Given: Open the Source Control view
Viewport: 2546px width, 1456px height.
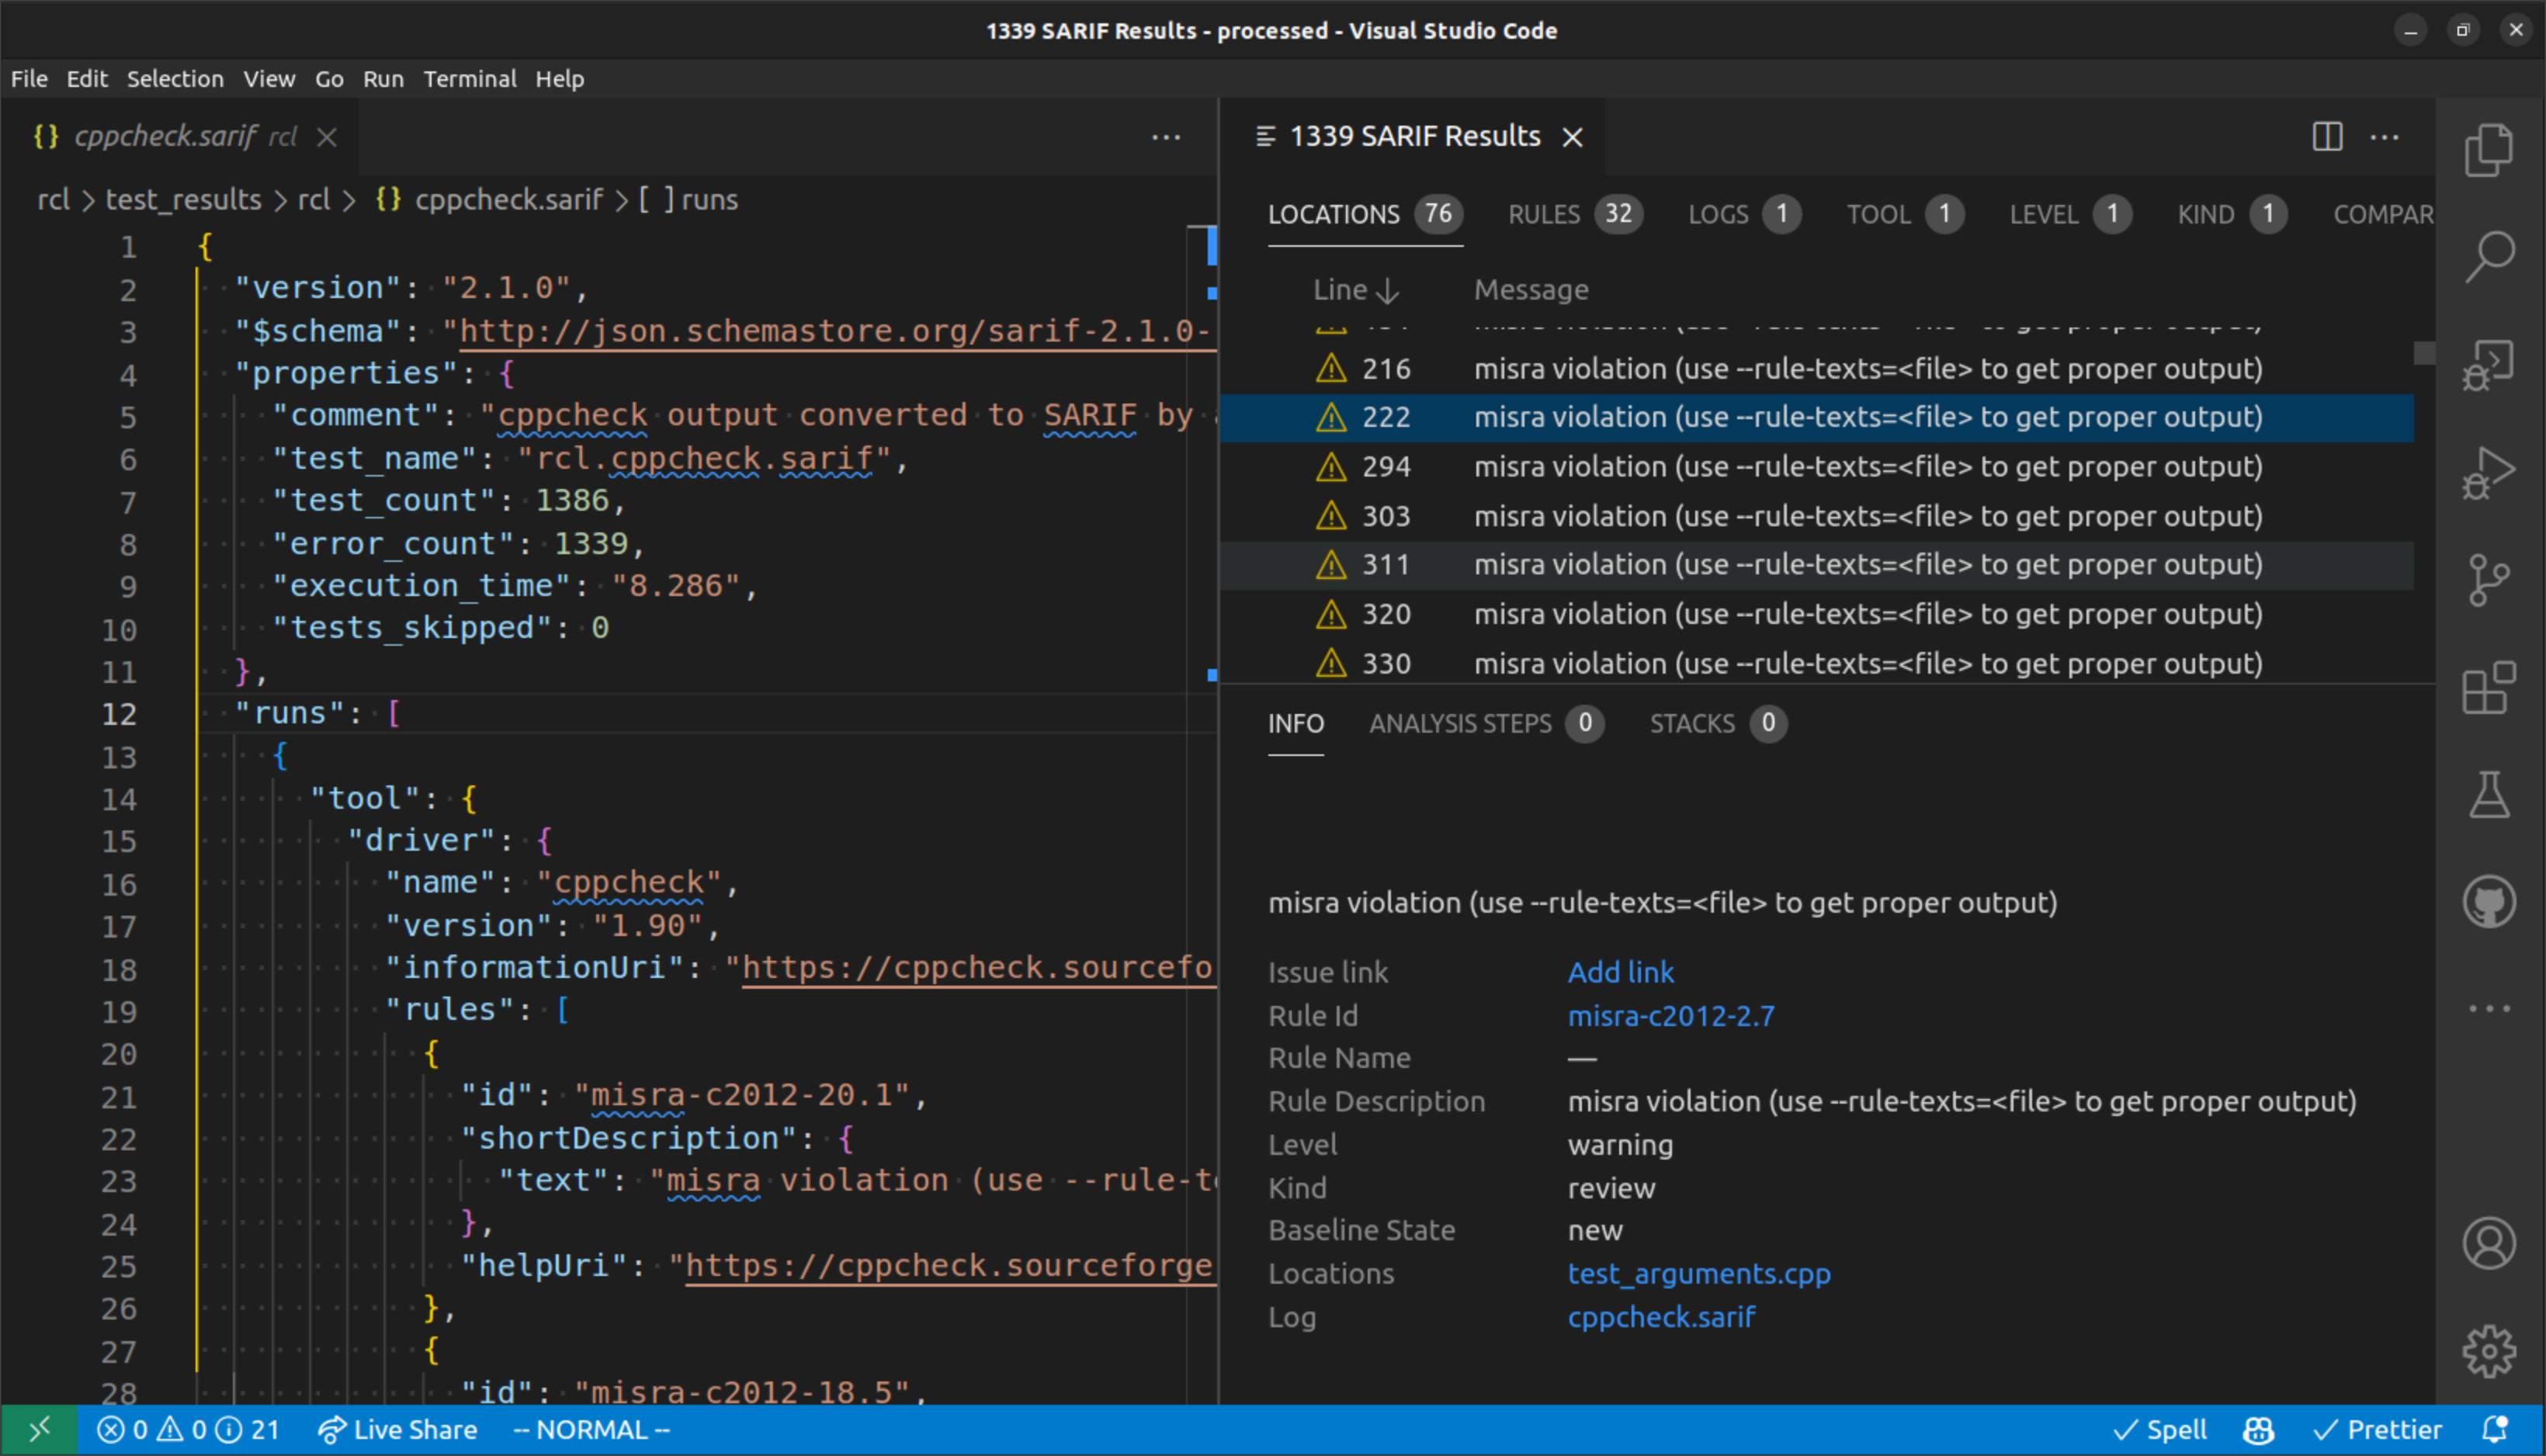Looking at the screenshot, I should click(x=2488, y=580).
